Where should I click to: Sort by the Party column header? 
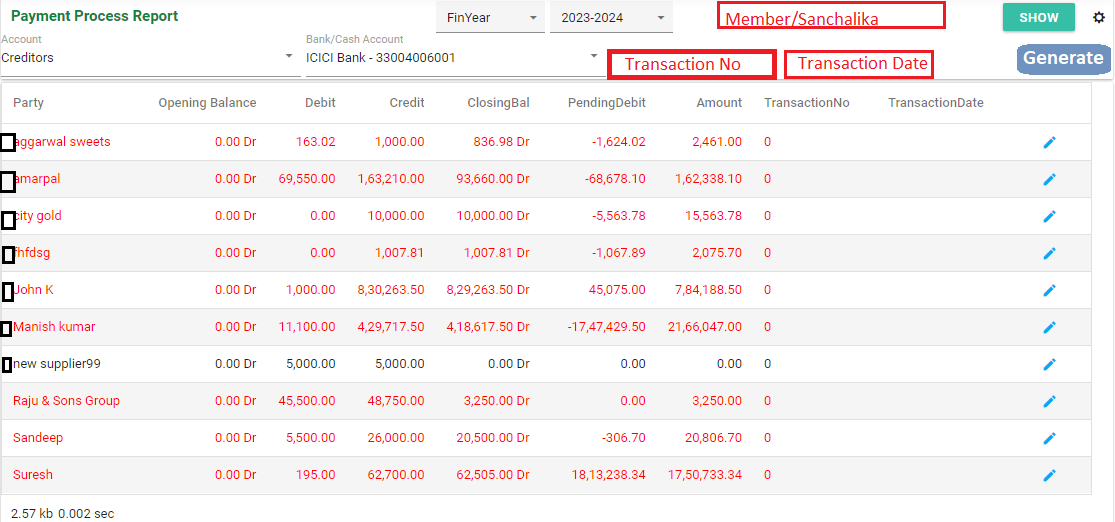[x=28, y=103]
